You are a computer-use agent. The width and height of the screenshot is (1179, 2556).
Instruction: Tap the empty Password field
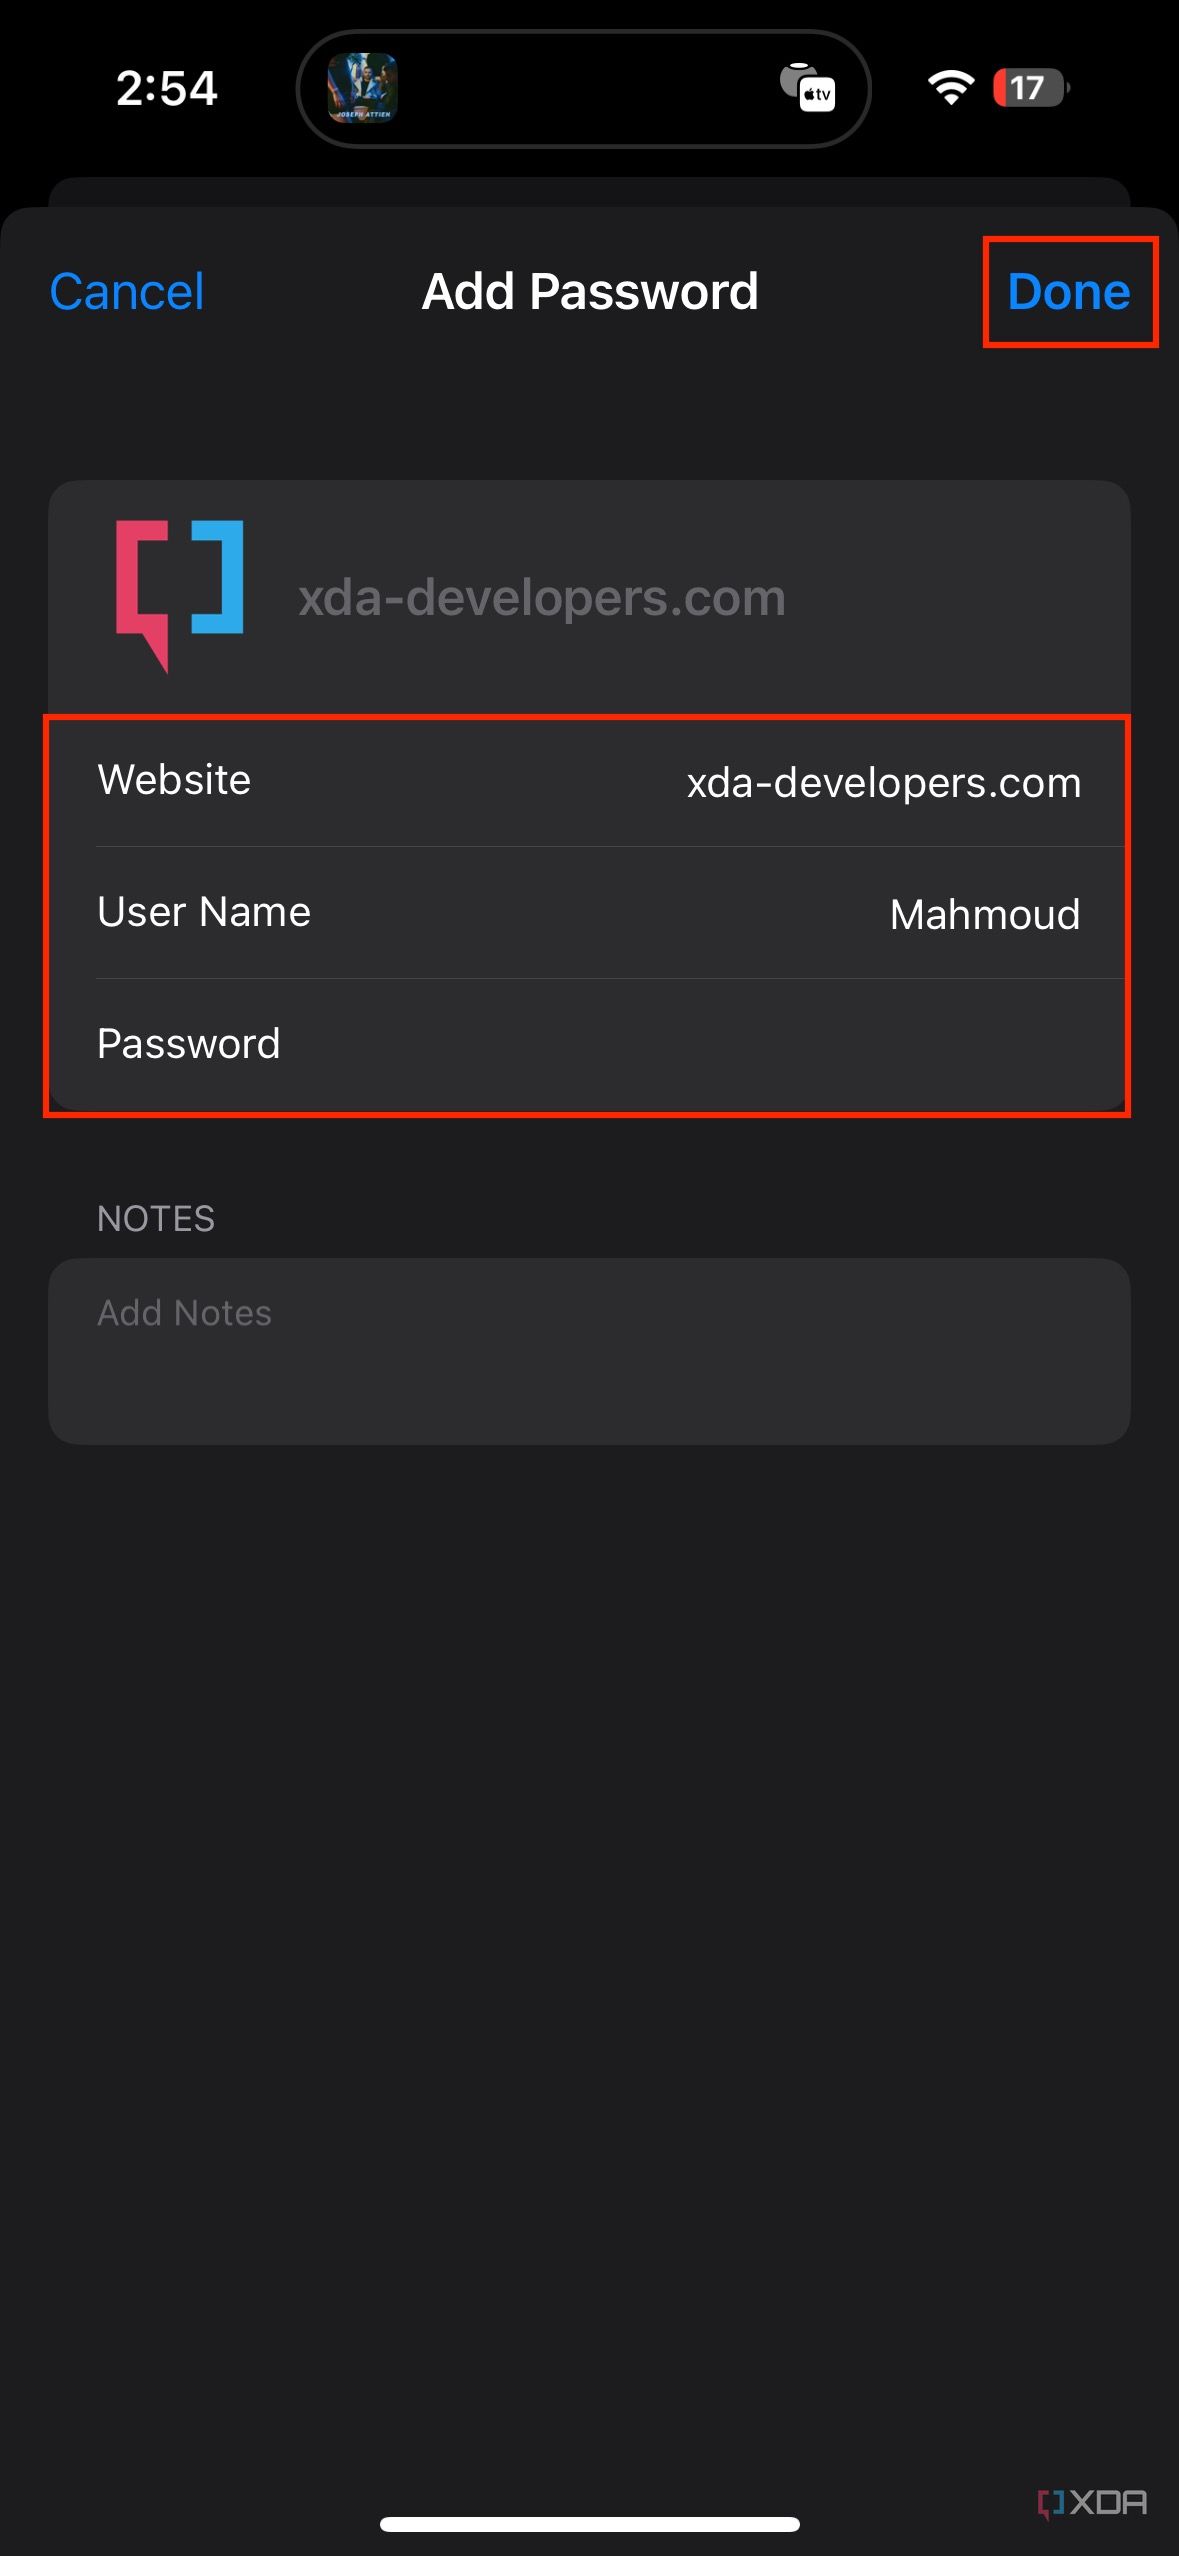[x=700, y=1044]
